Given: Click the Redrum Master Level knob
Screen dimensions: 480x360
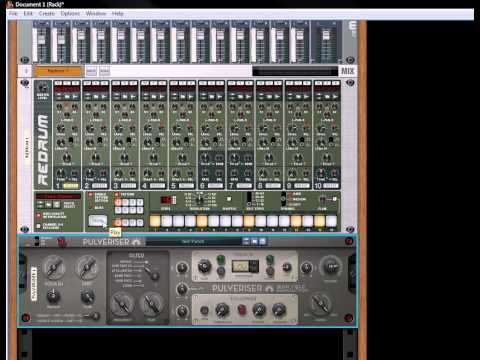Looking at the screenshot, I should [x=42, y=88].
